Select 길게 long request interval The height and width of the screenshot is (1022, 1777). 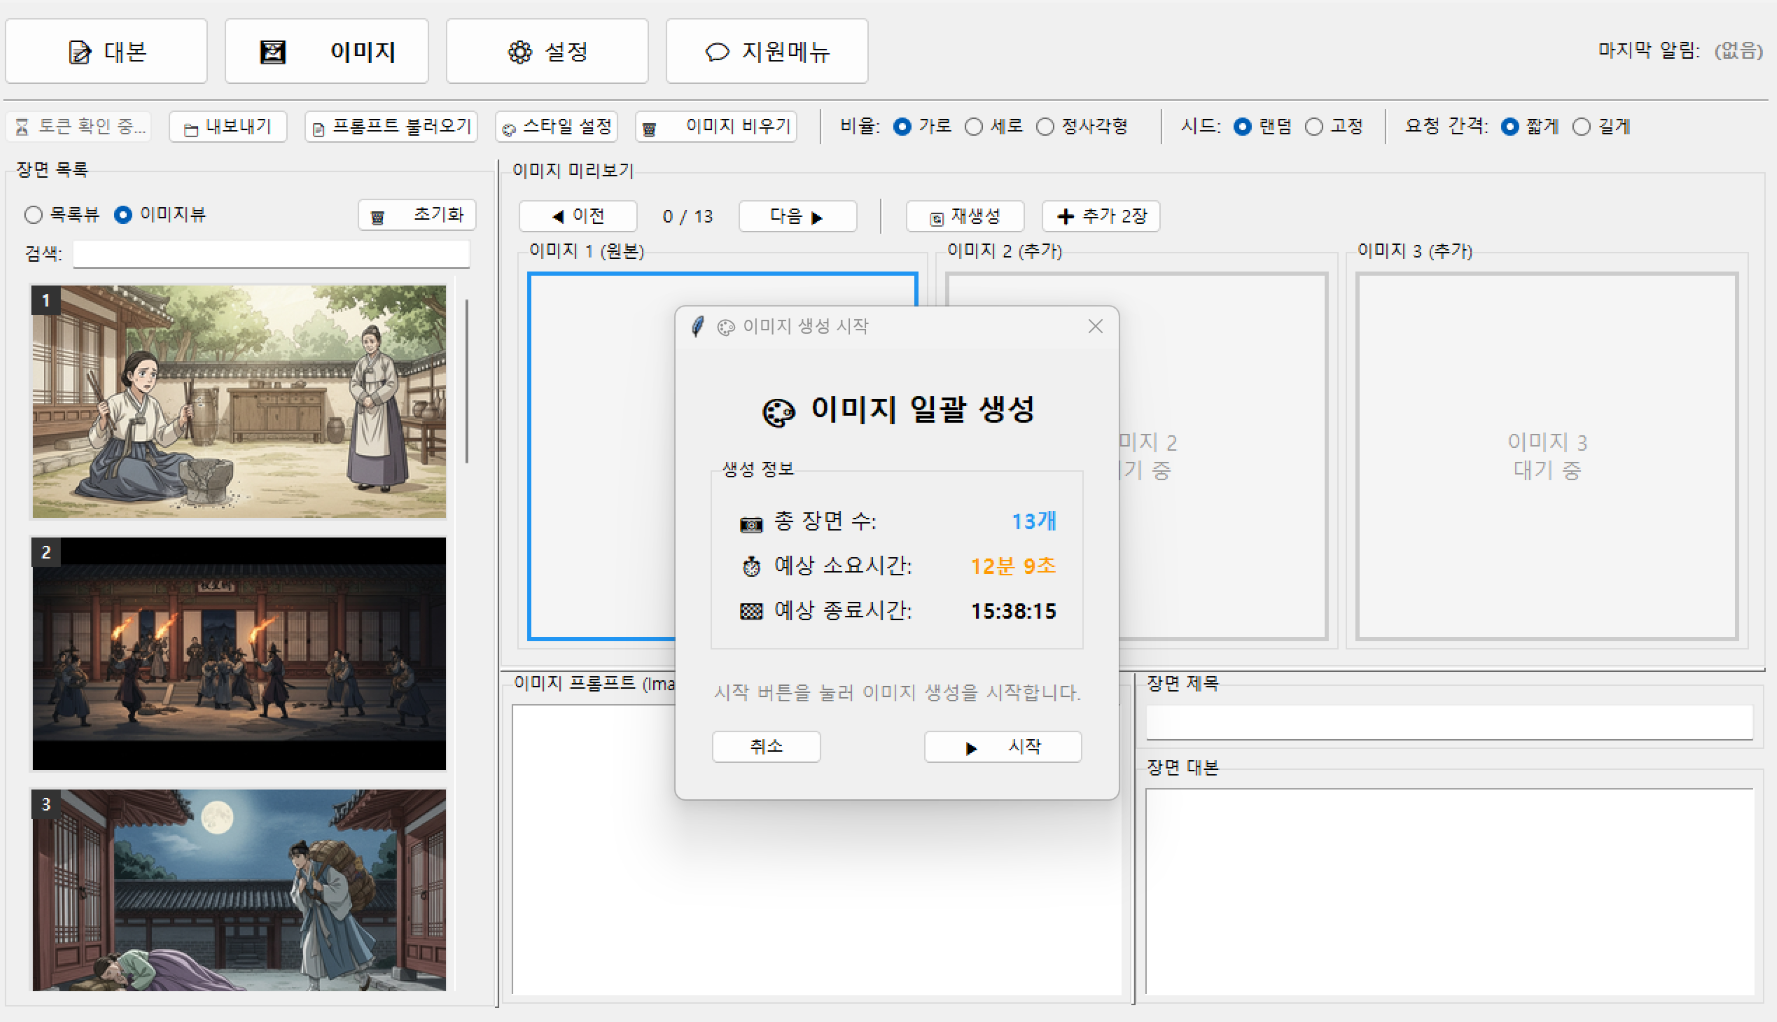click(x=1581, y=127)
